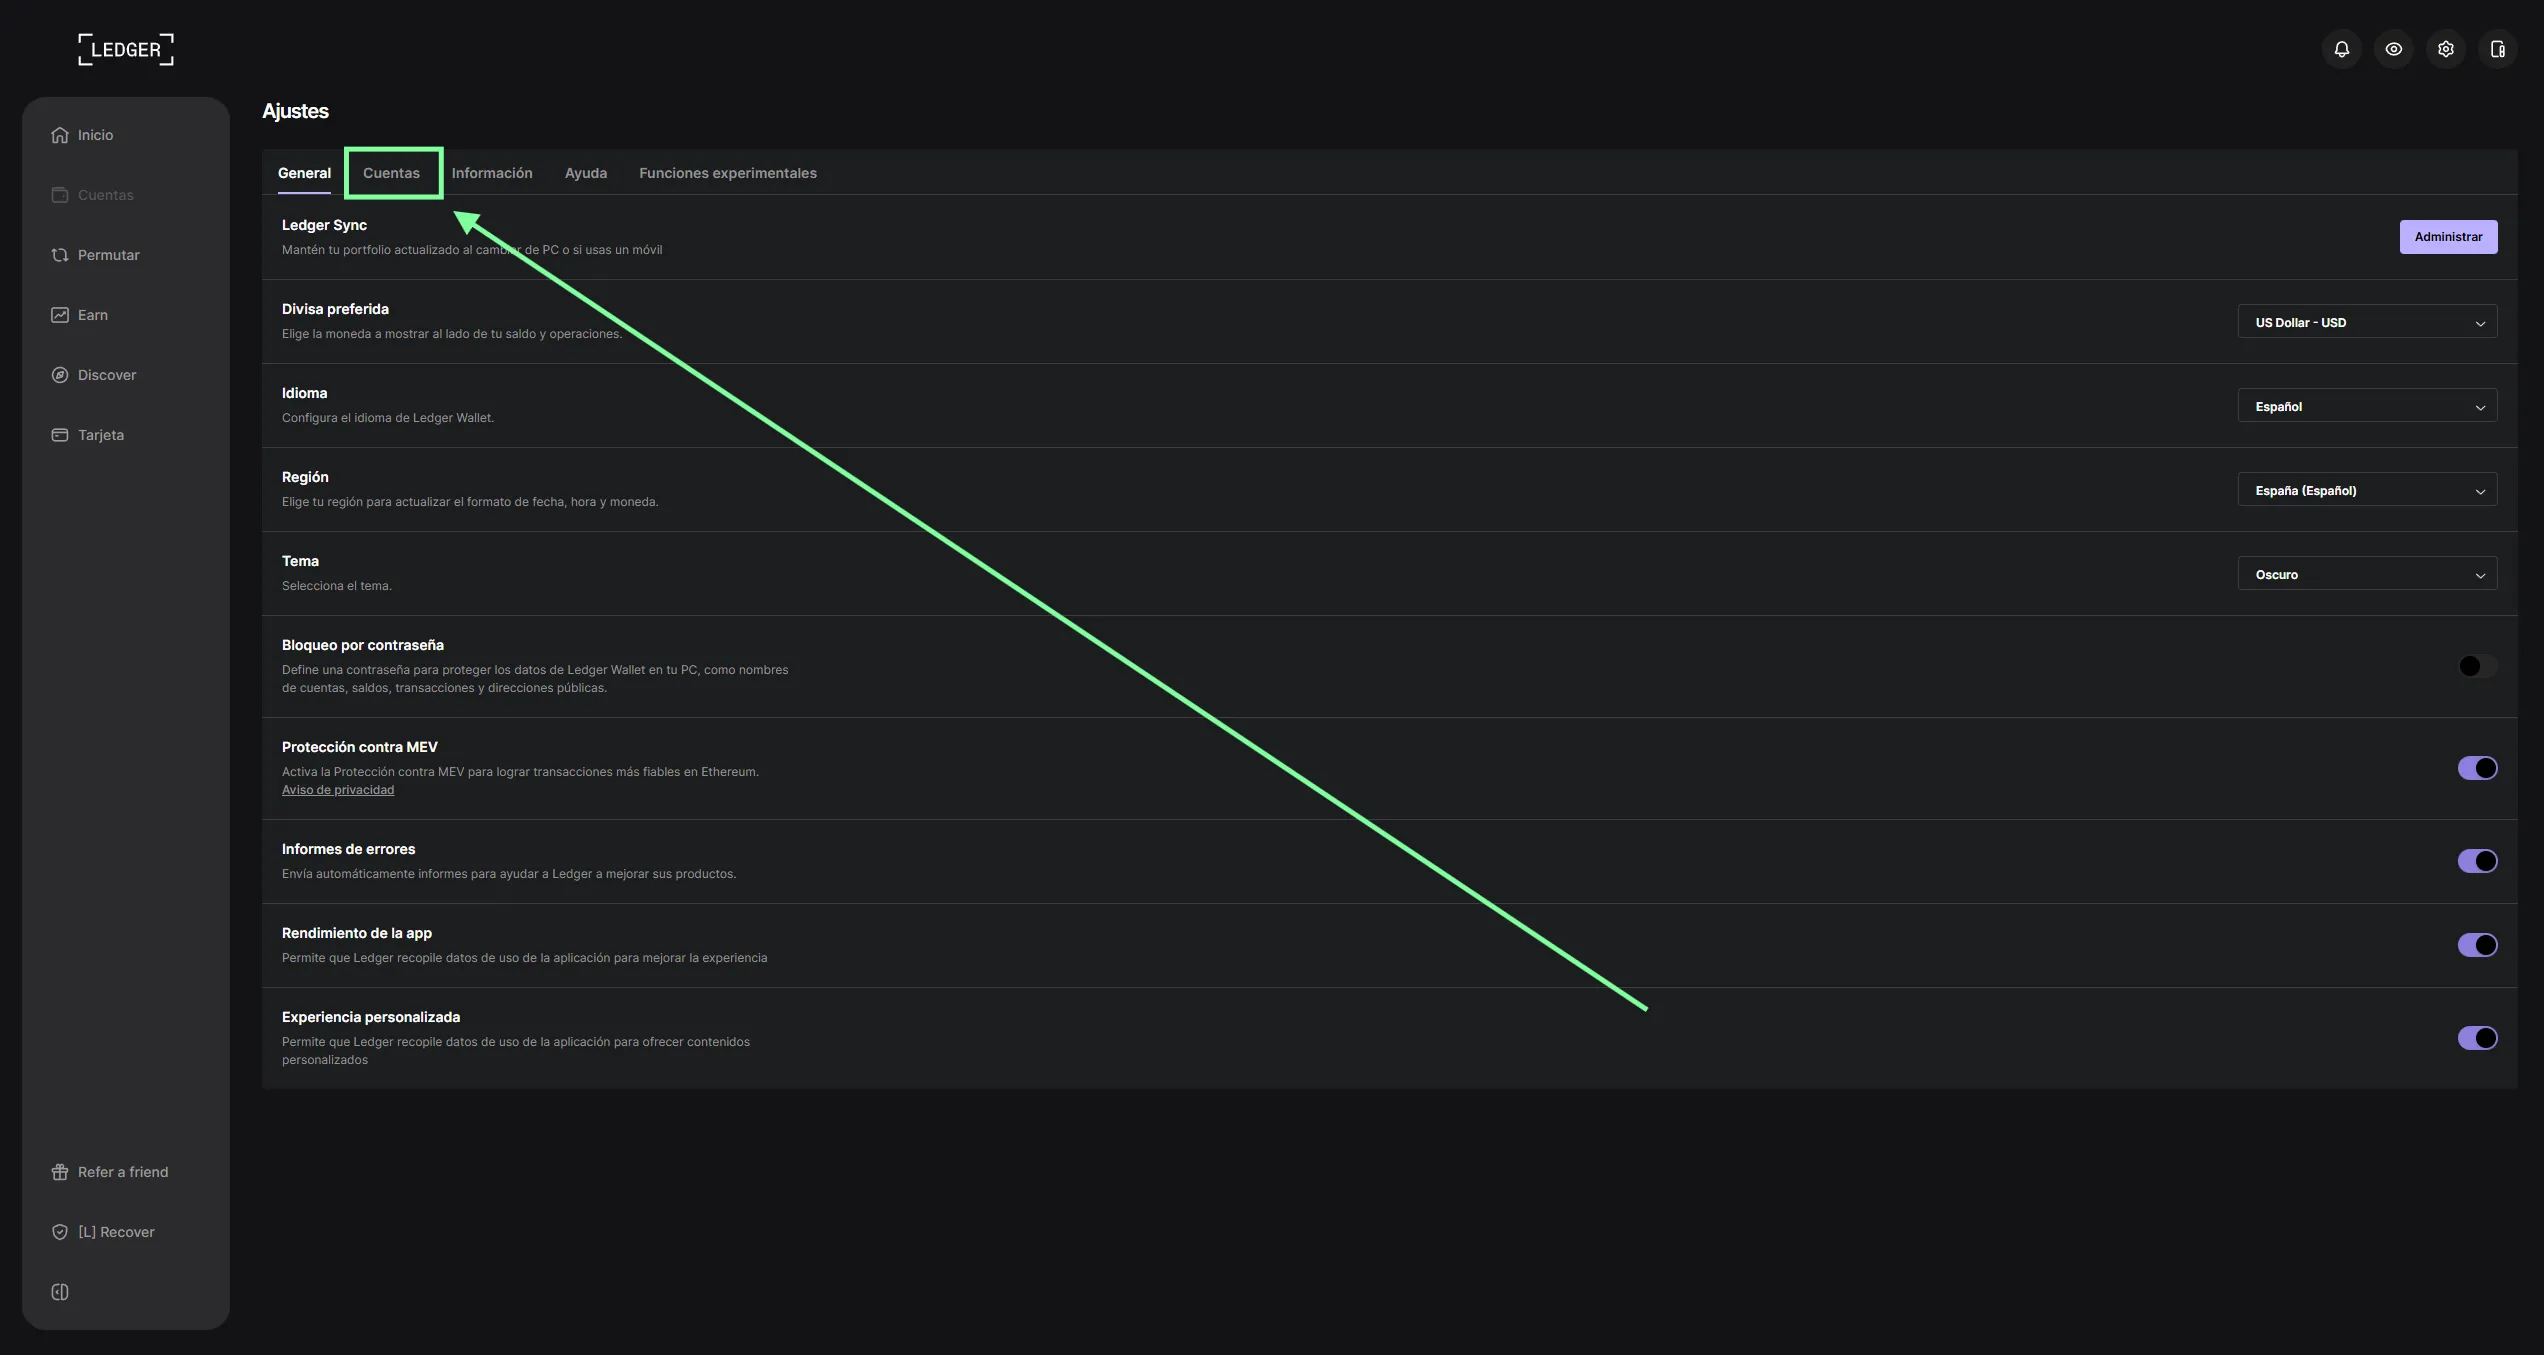Enable Bloqueo por contraseña toggle

pyautogui.click(x=2477, y=666)
